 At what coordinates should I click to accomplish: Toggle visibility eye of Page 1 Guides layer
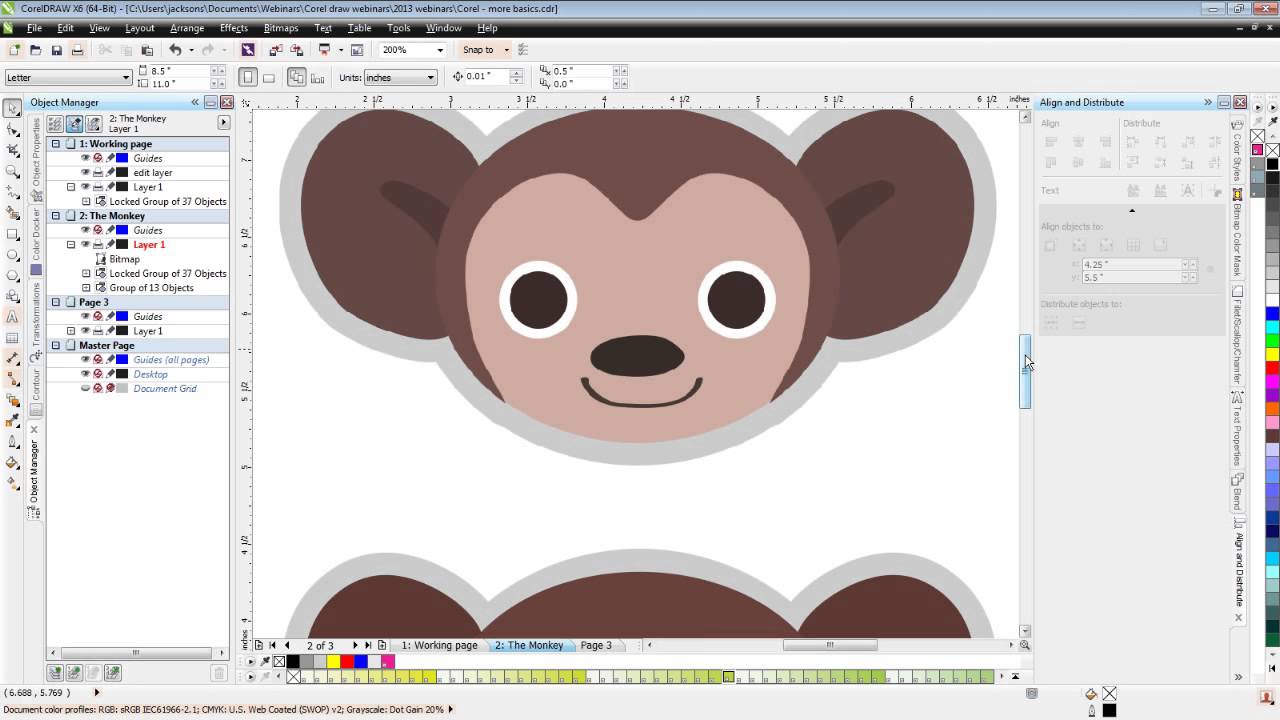(x=85, y=158)
